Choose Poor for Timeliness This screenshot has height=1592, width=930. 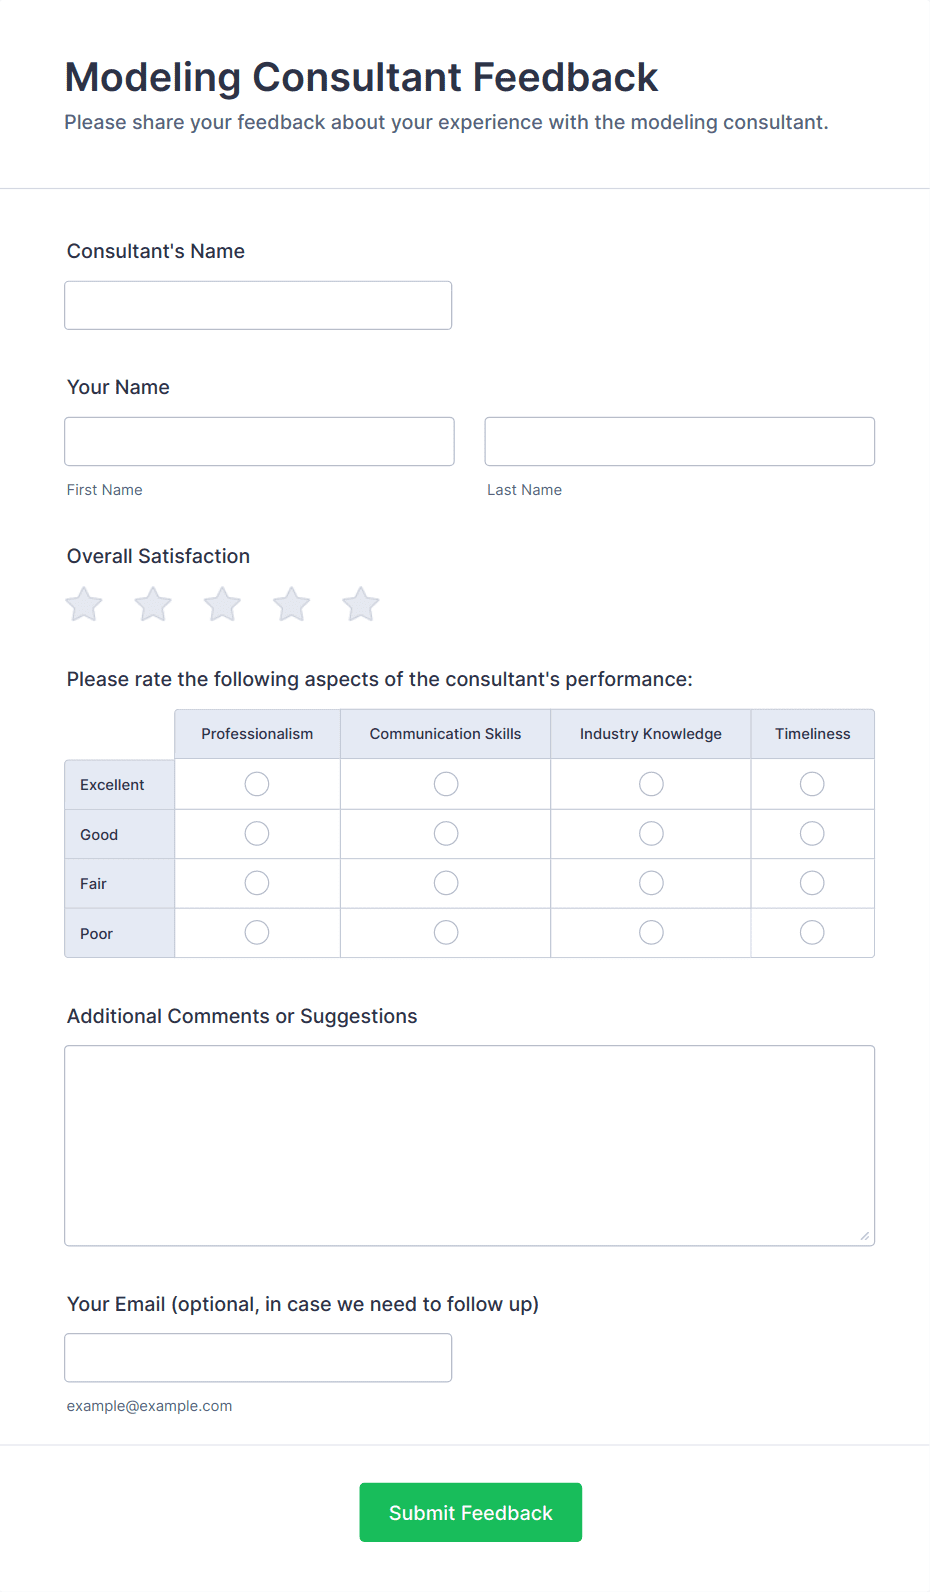(x=812, y=933)
